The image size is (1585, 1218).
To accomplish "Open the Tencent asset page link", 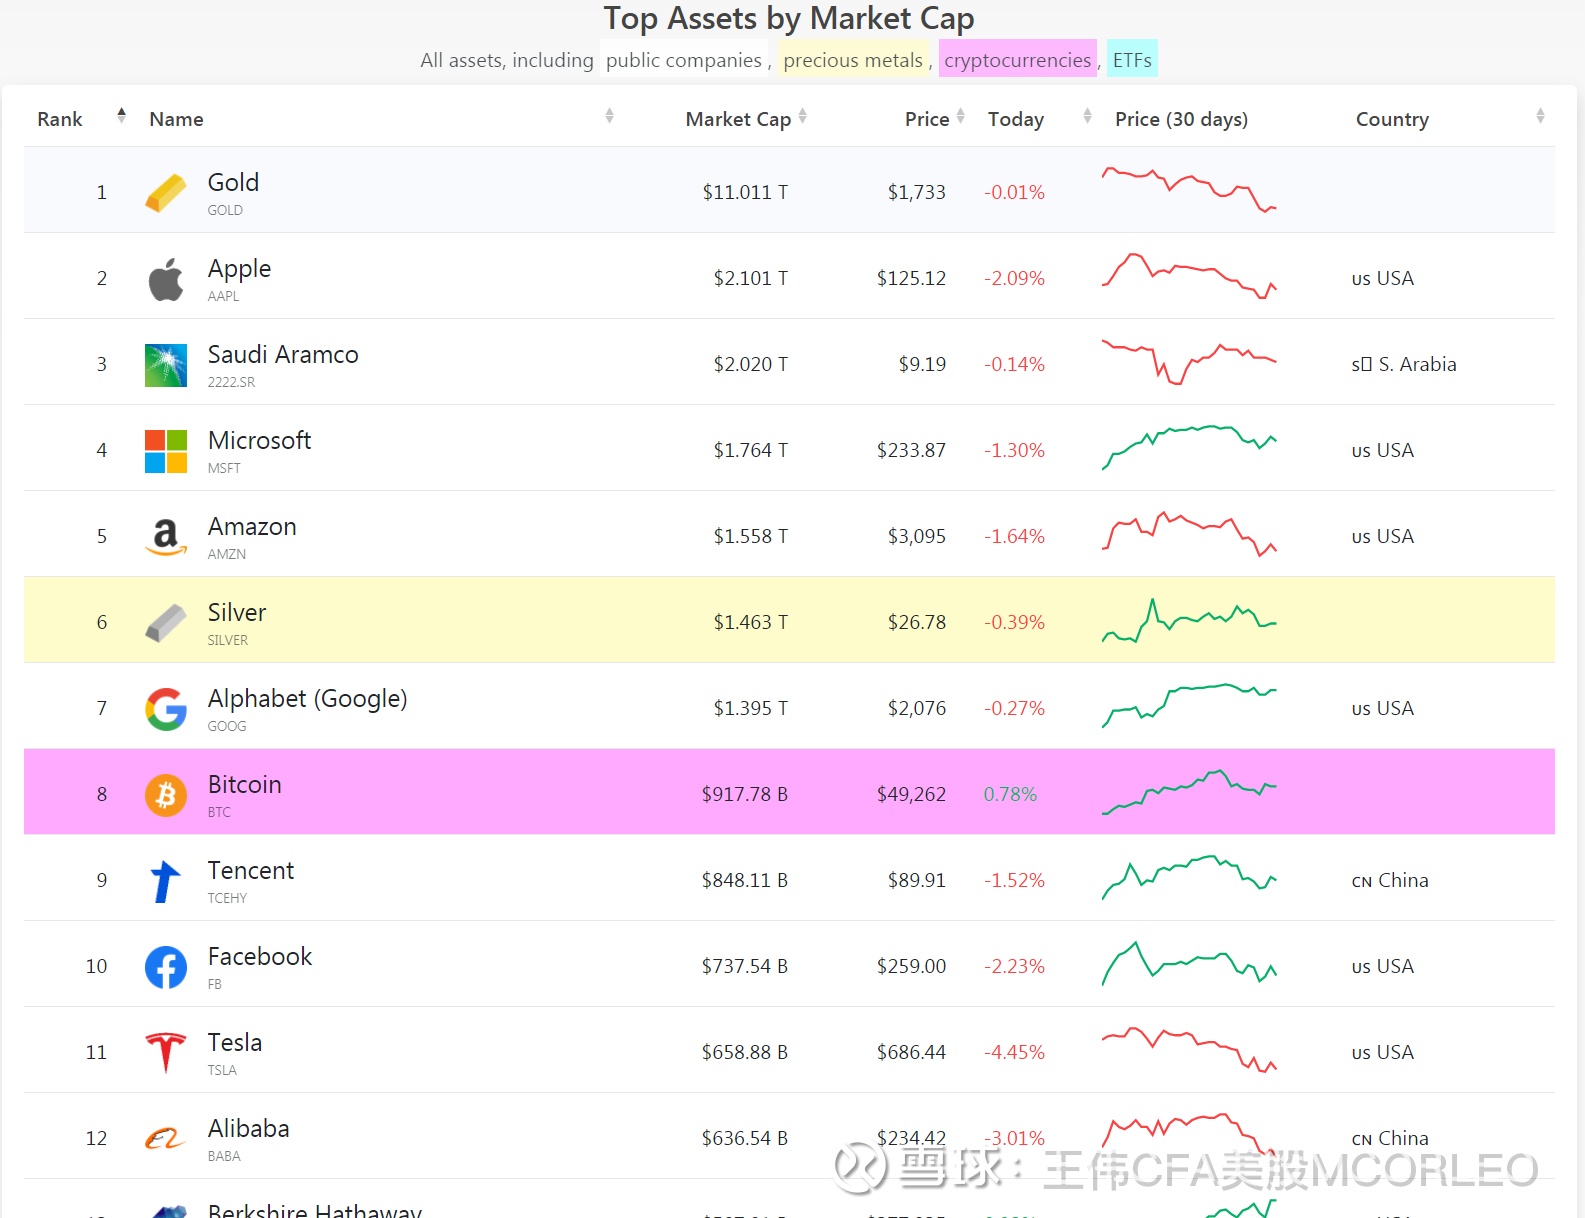I will click(251, 870).
